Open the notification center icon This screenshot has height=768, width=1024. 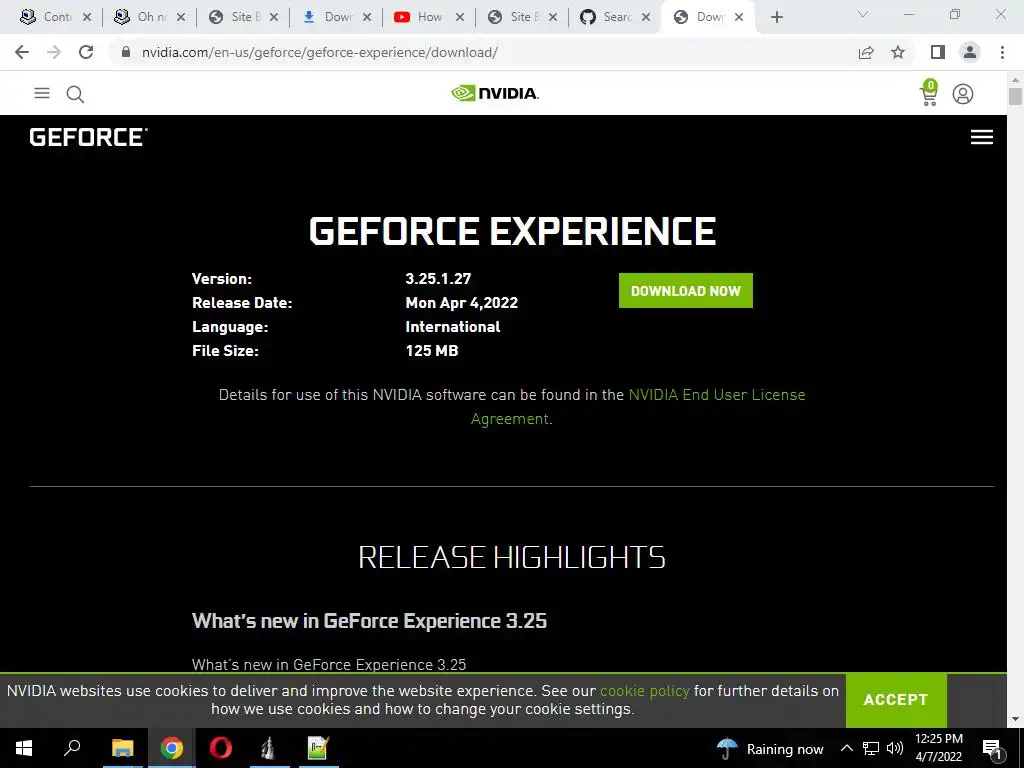coord(992,748)
